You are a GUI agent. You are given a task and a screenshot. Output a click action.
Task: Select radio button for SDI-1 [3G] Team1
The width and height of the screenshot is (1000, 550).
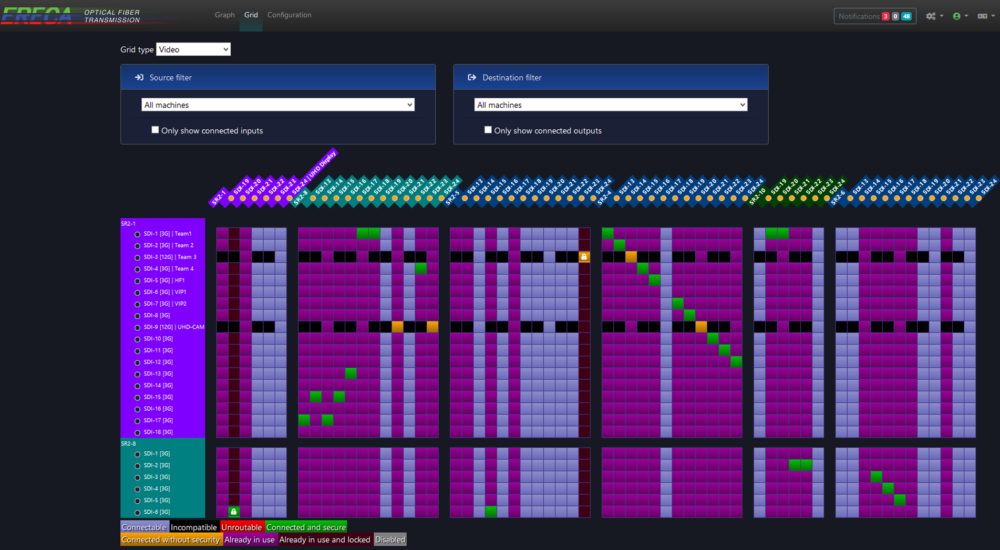click(x=137, y=233)
